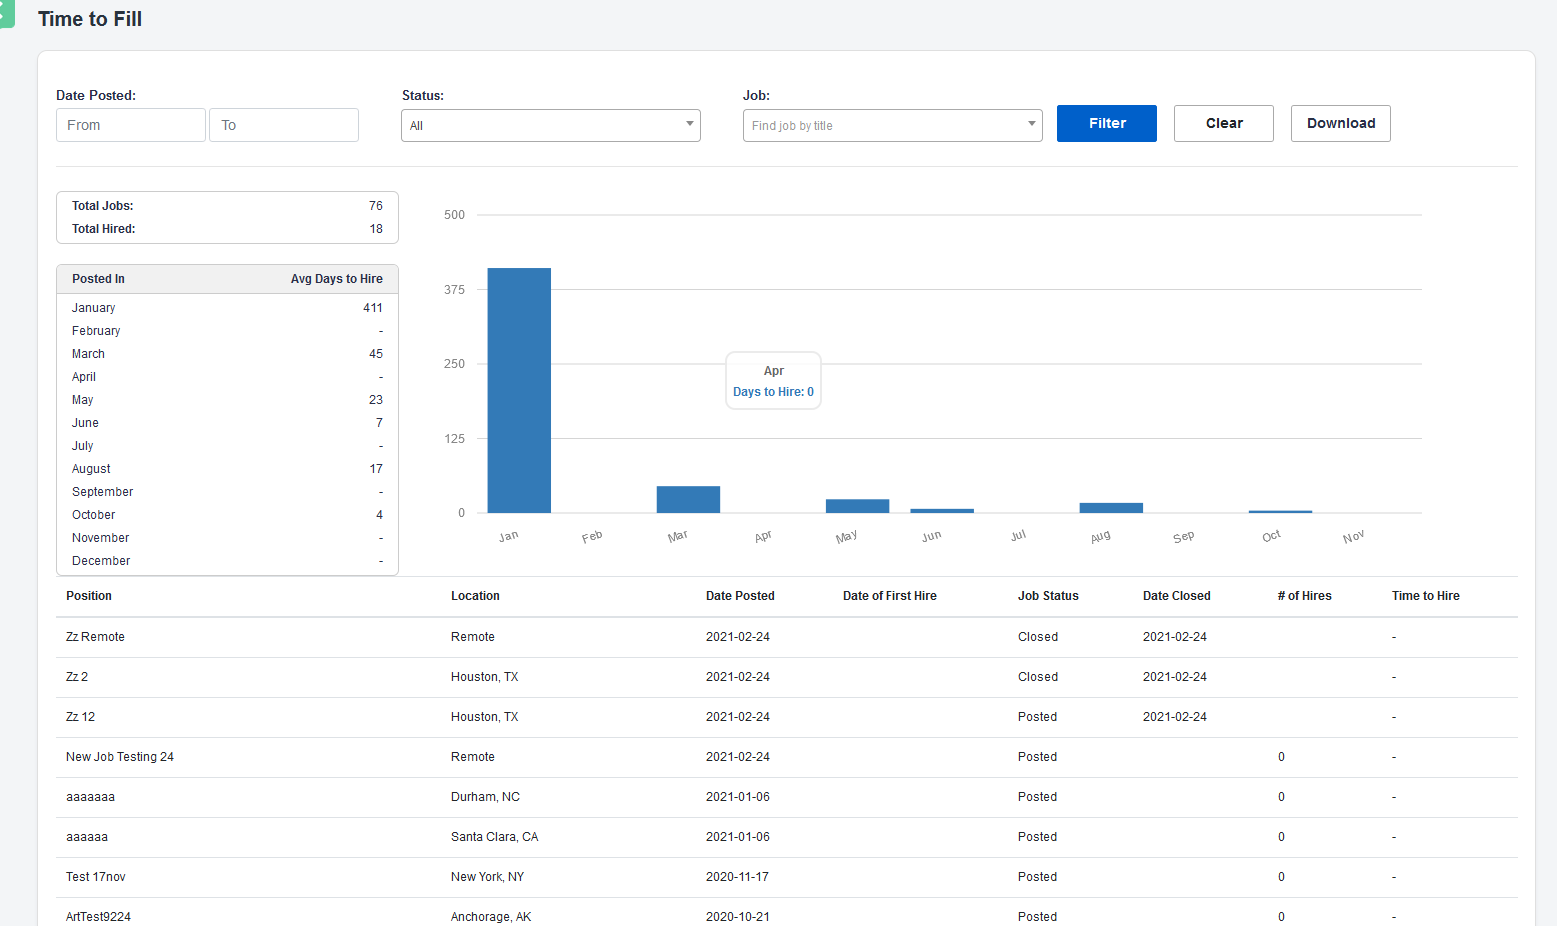
Task: Click the Job Status column header
Action: (x=1047, y=595)
